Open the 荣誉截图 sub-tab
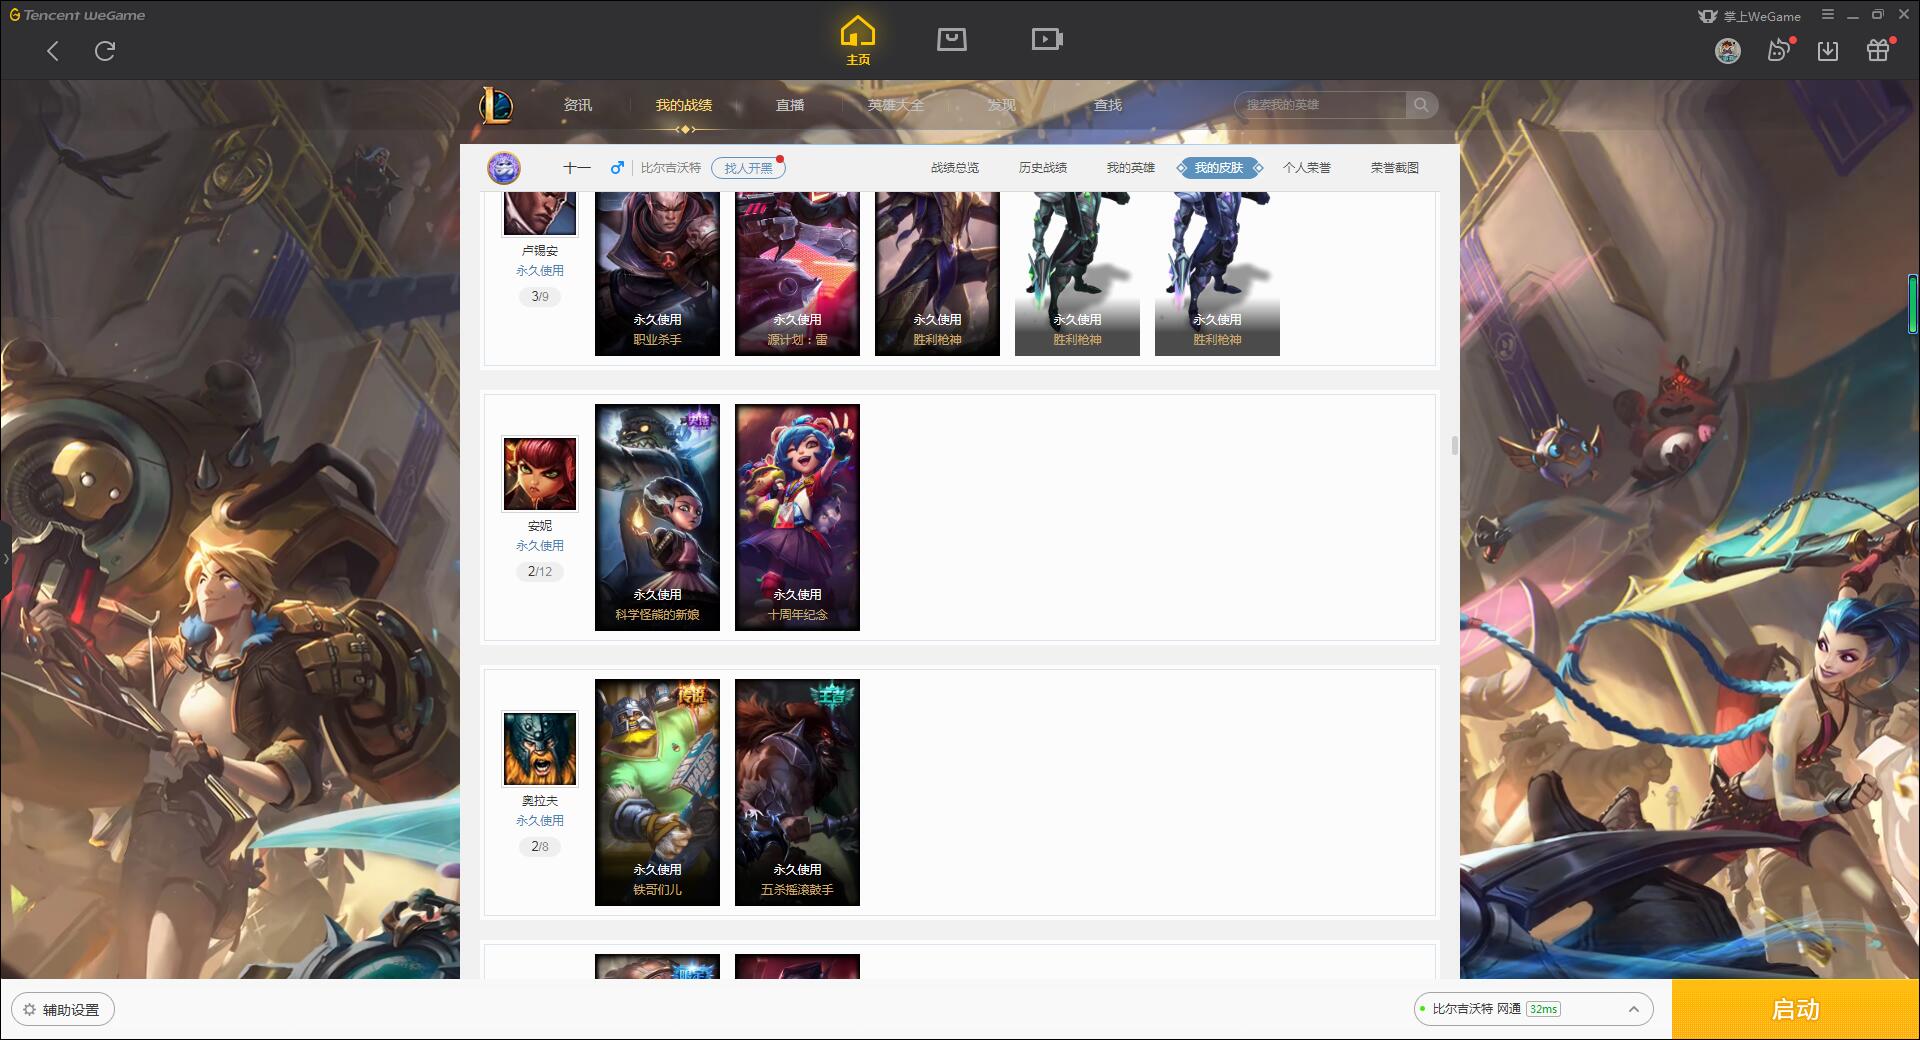 (1395, 168)
